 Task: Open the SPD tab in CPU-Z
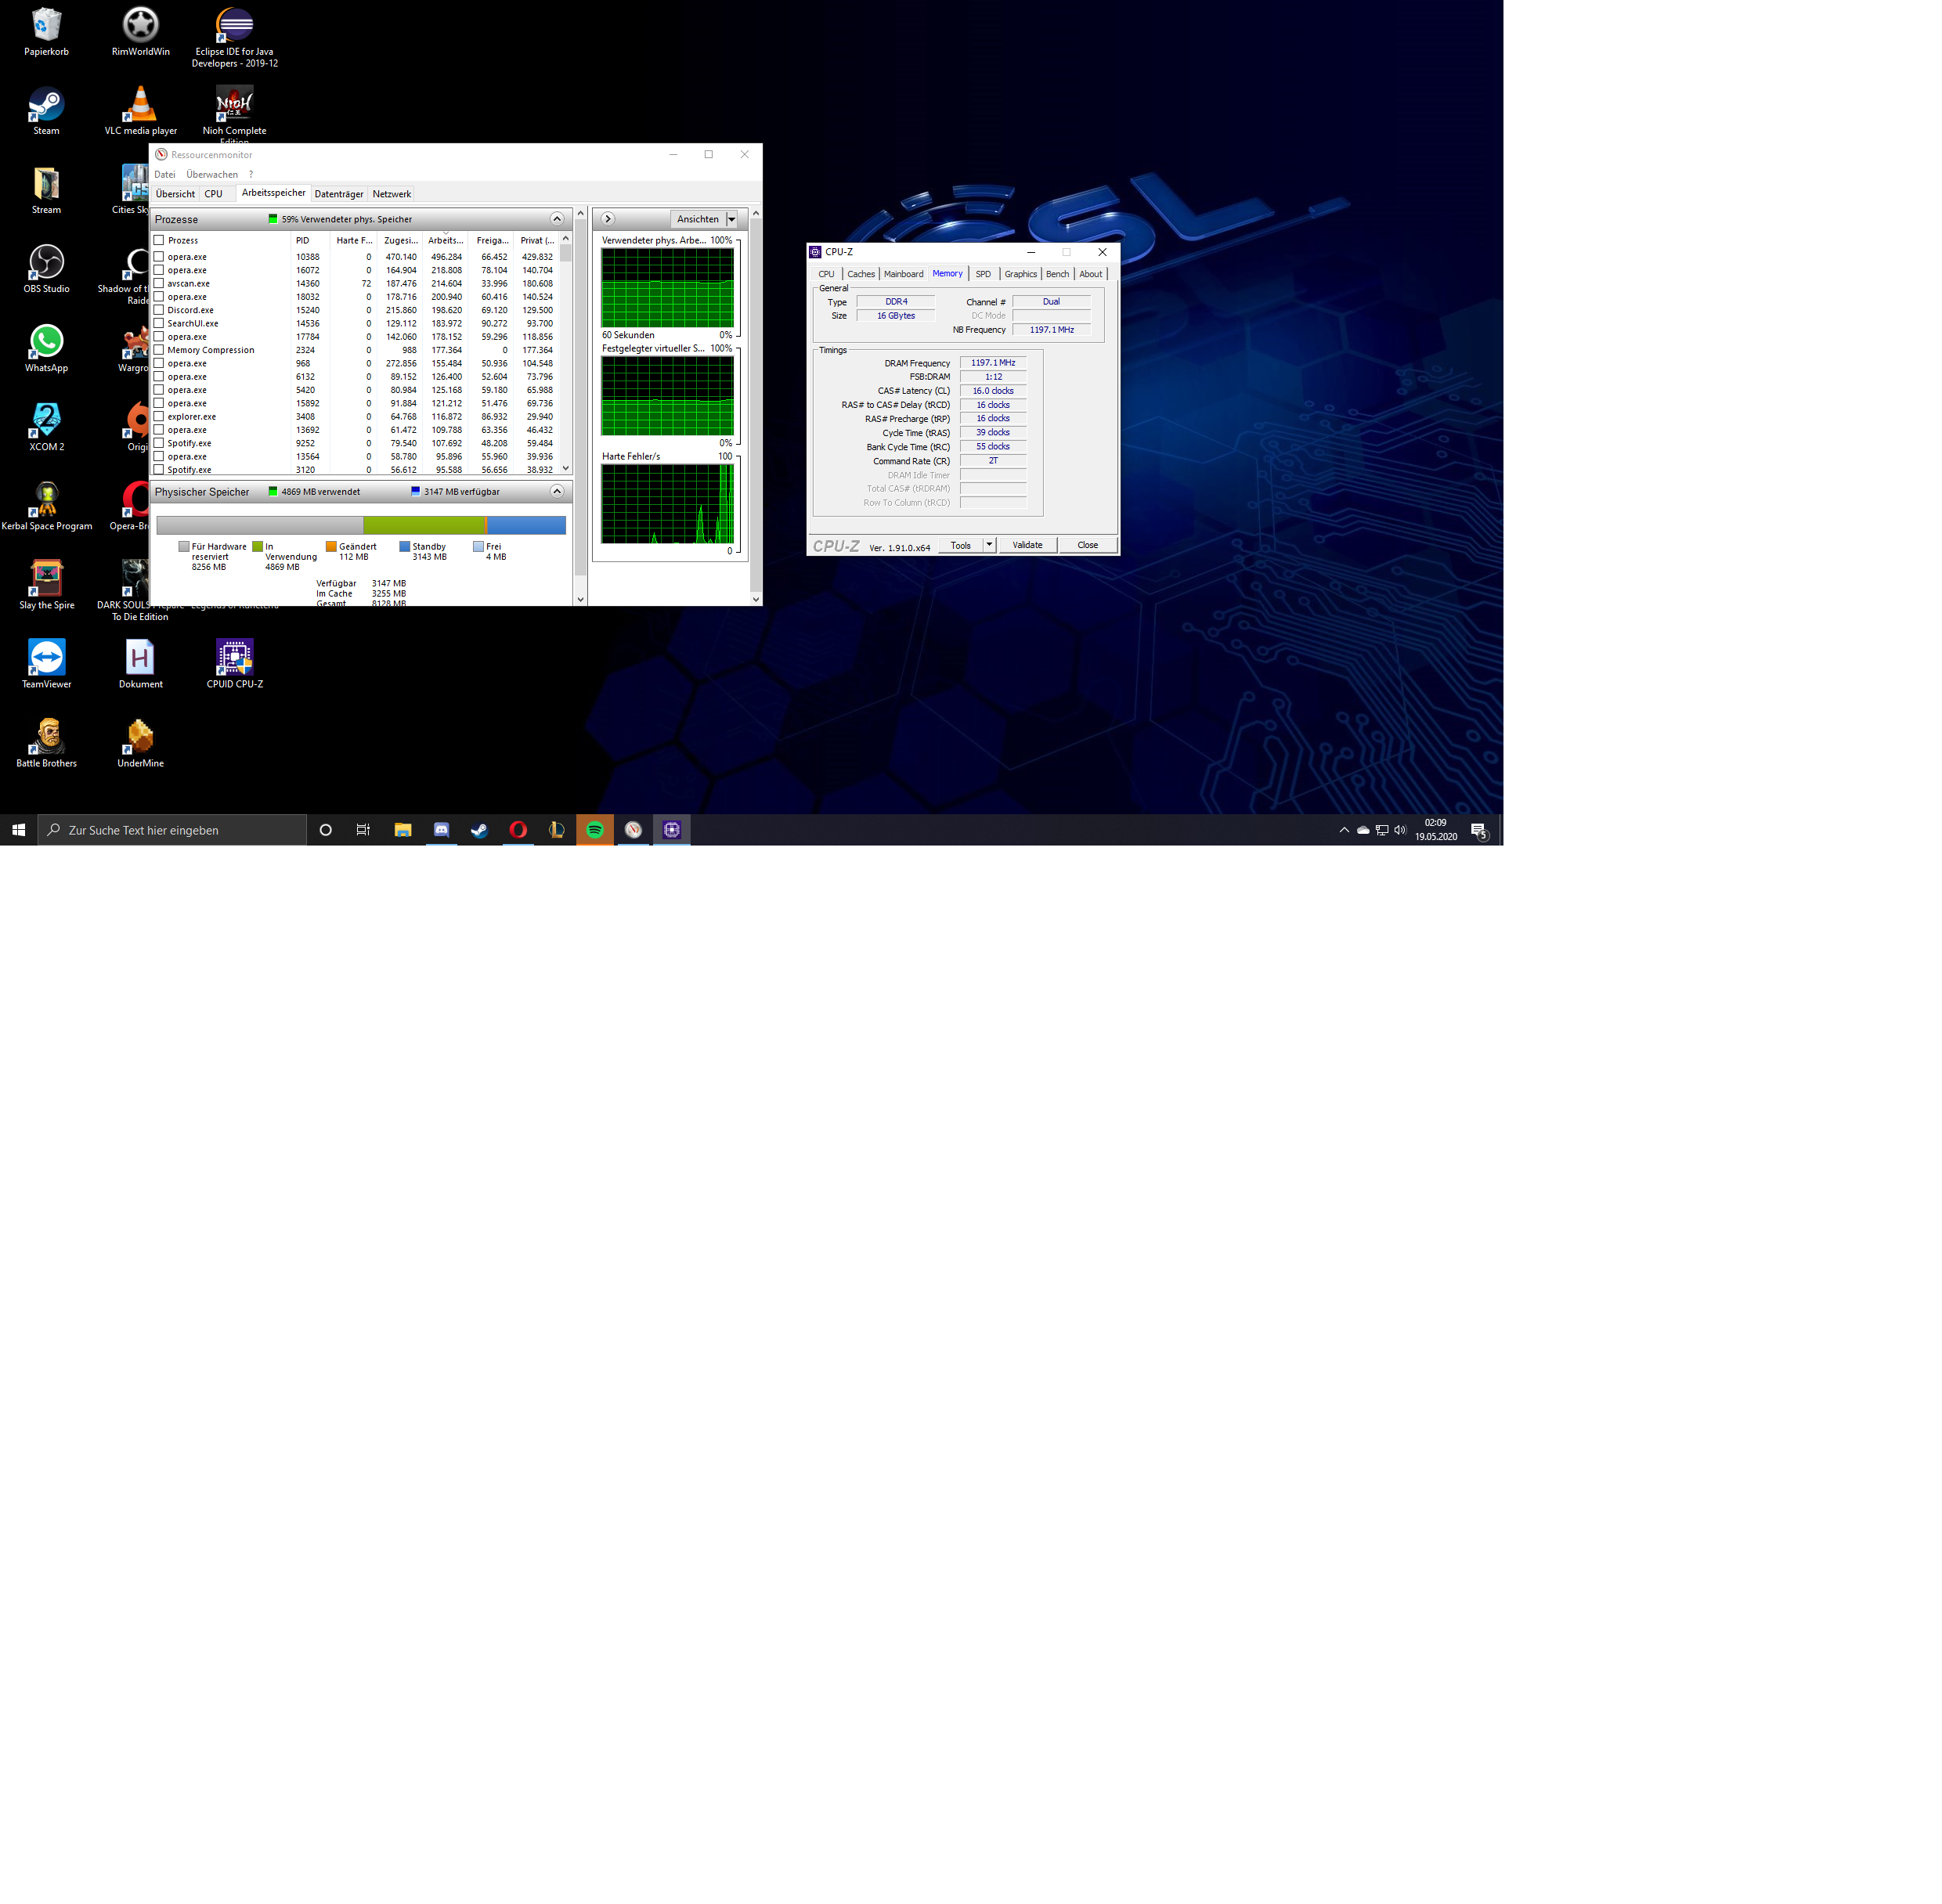(x=983, y=274)
